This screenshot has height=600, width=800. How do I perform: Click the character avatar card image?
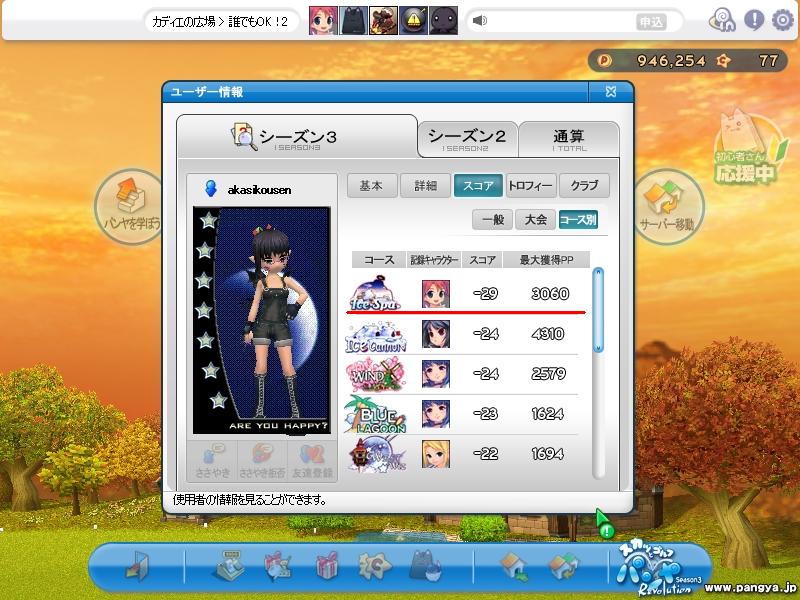tap(262, 320)
